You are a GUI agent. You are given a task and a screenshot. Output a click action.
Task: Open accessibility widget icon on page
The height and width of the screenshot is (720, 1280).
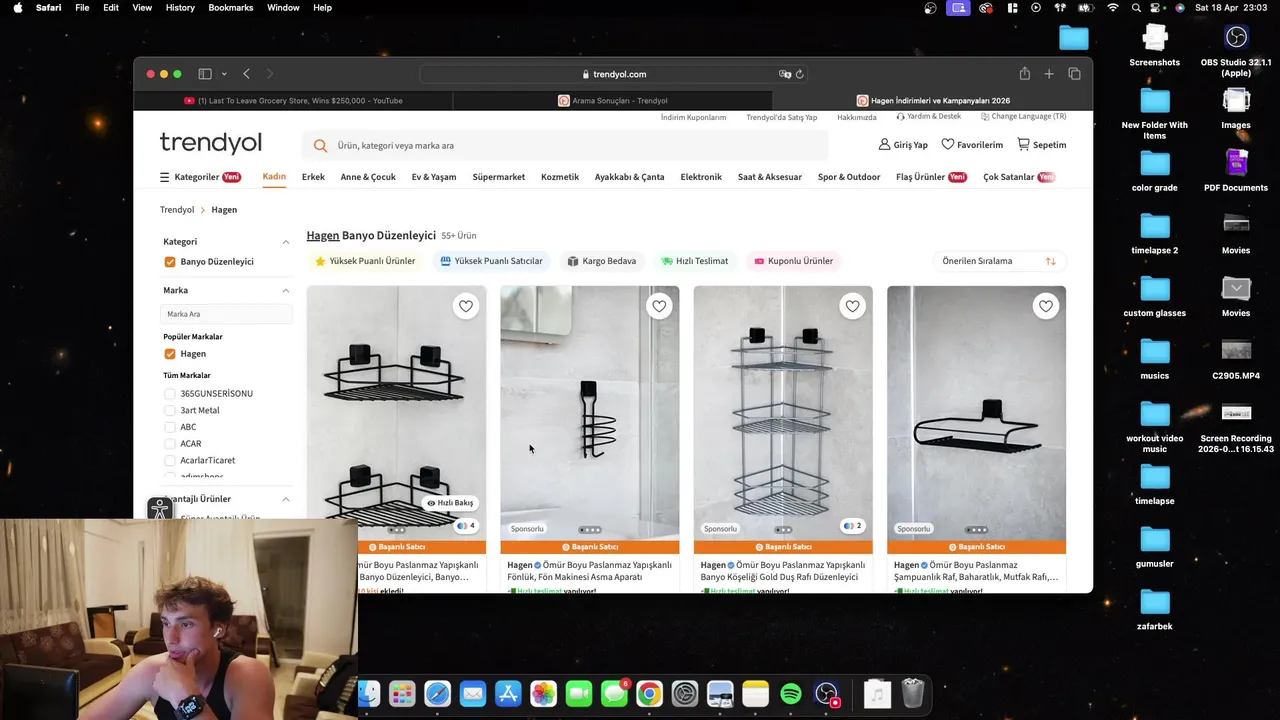pos(160,509)
